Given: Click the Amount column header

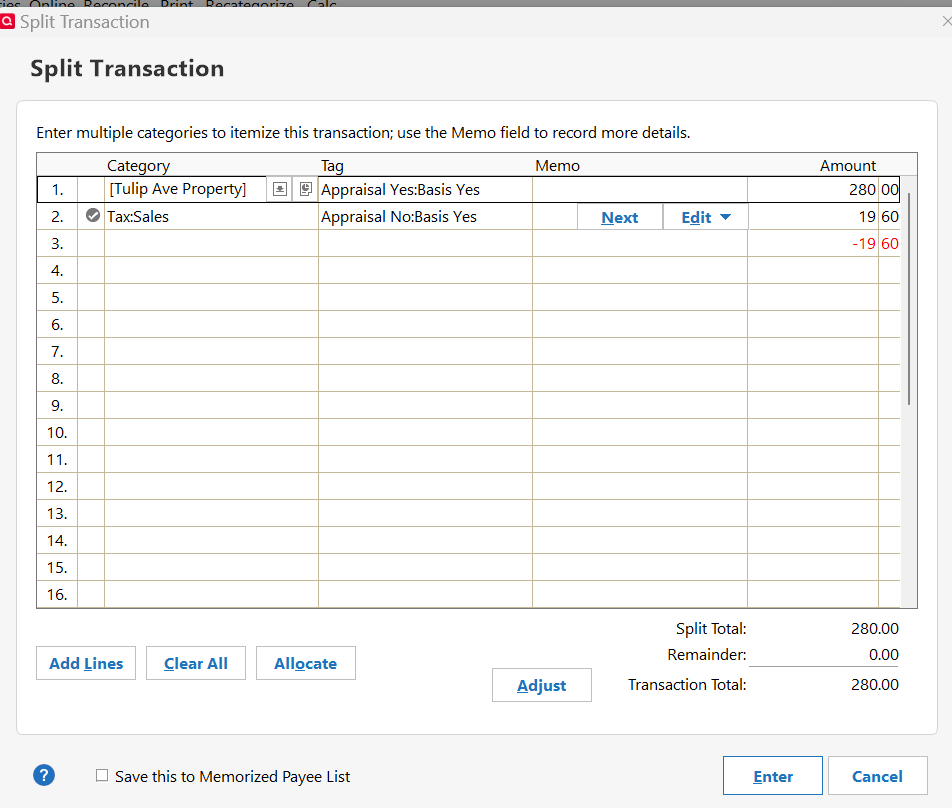Looking at the screenshot, I should (x=848, y=165).
